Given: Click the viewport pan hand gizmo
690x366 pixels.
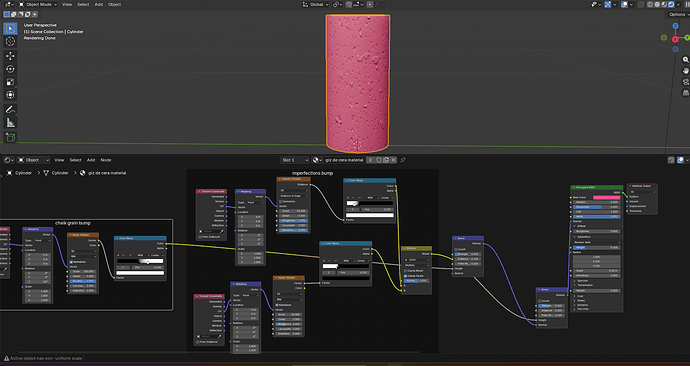Looking at the screenshot, I should (x=686, y=70).
